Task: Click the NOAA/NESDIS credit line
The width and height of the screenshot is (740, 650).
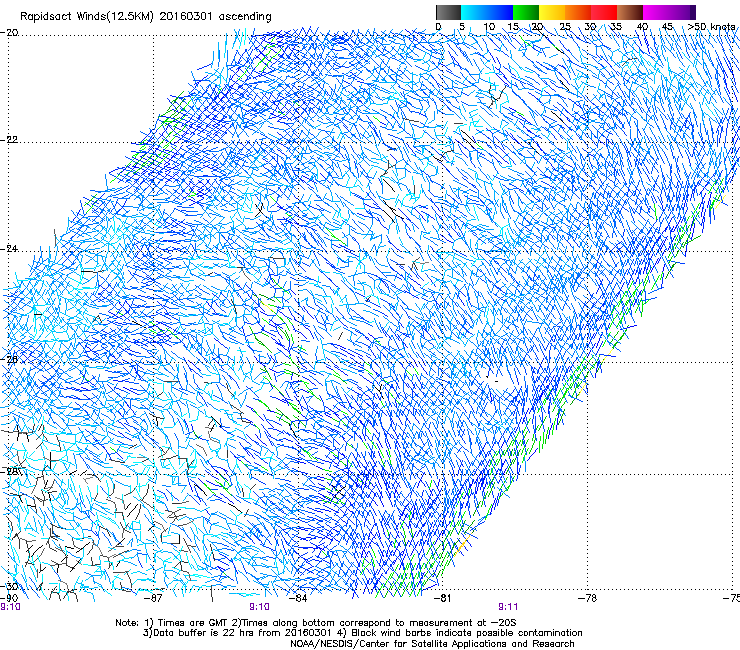Action: coord(432,644)
